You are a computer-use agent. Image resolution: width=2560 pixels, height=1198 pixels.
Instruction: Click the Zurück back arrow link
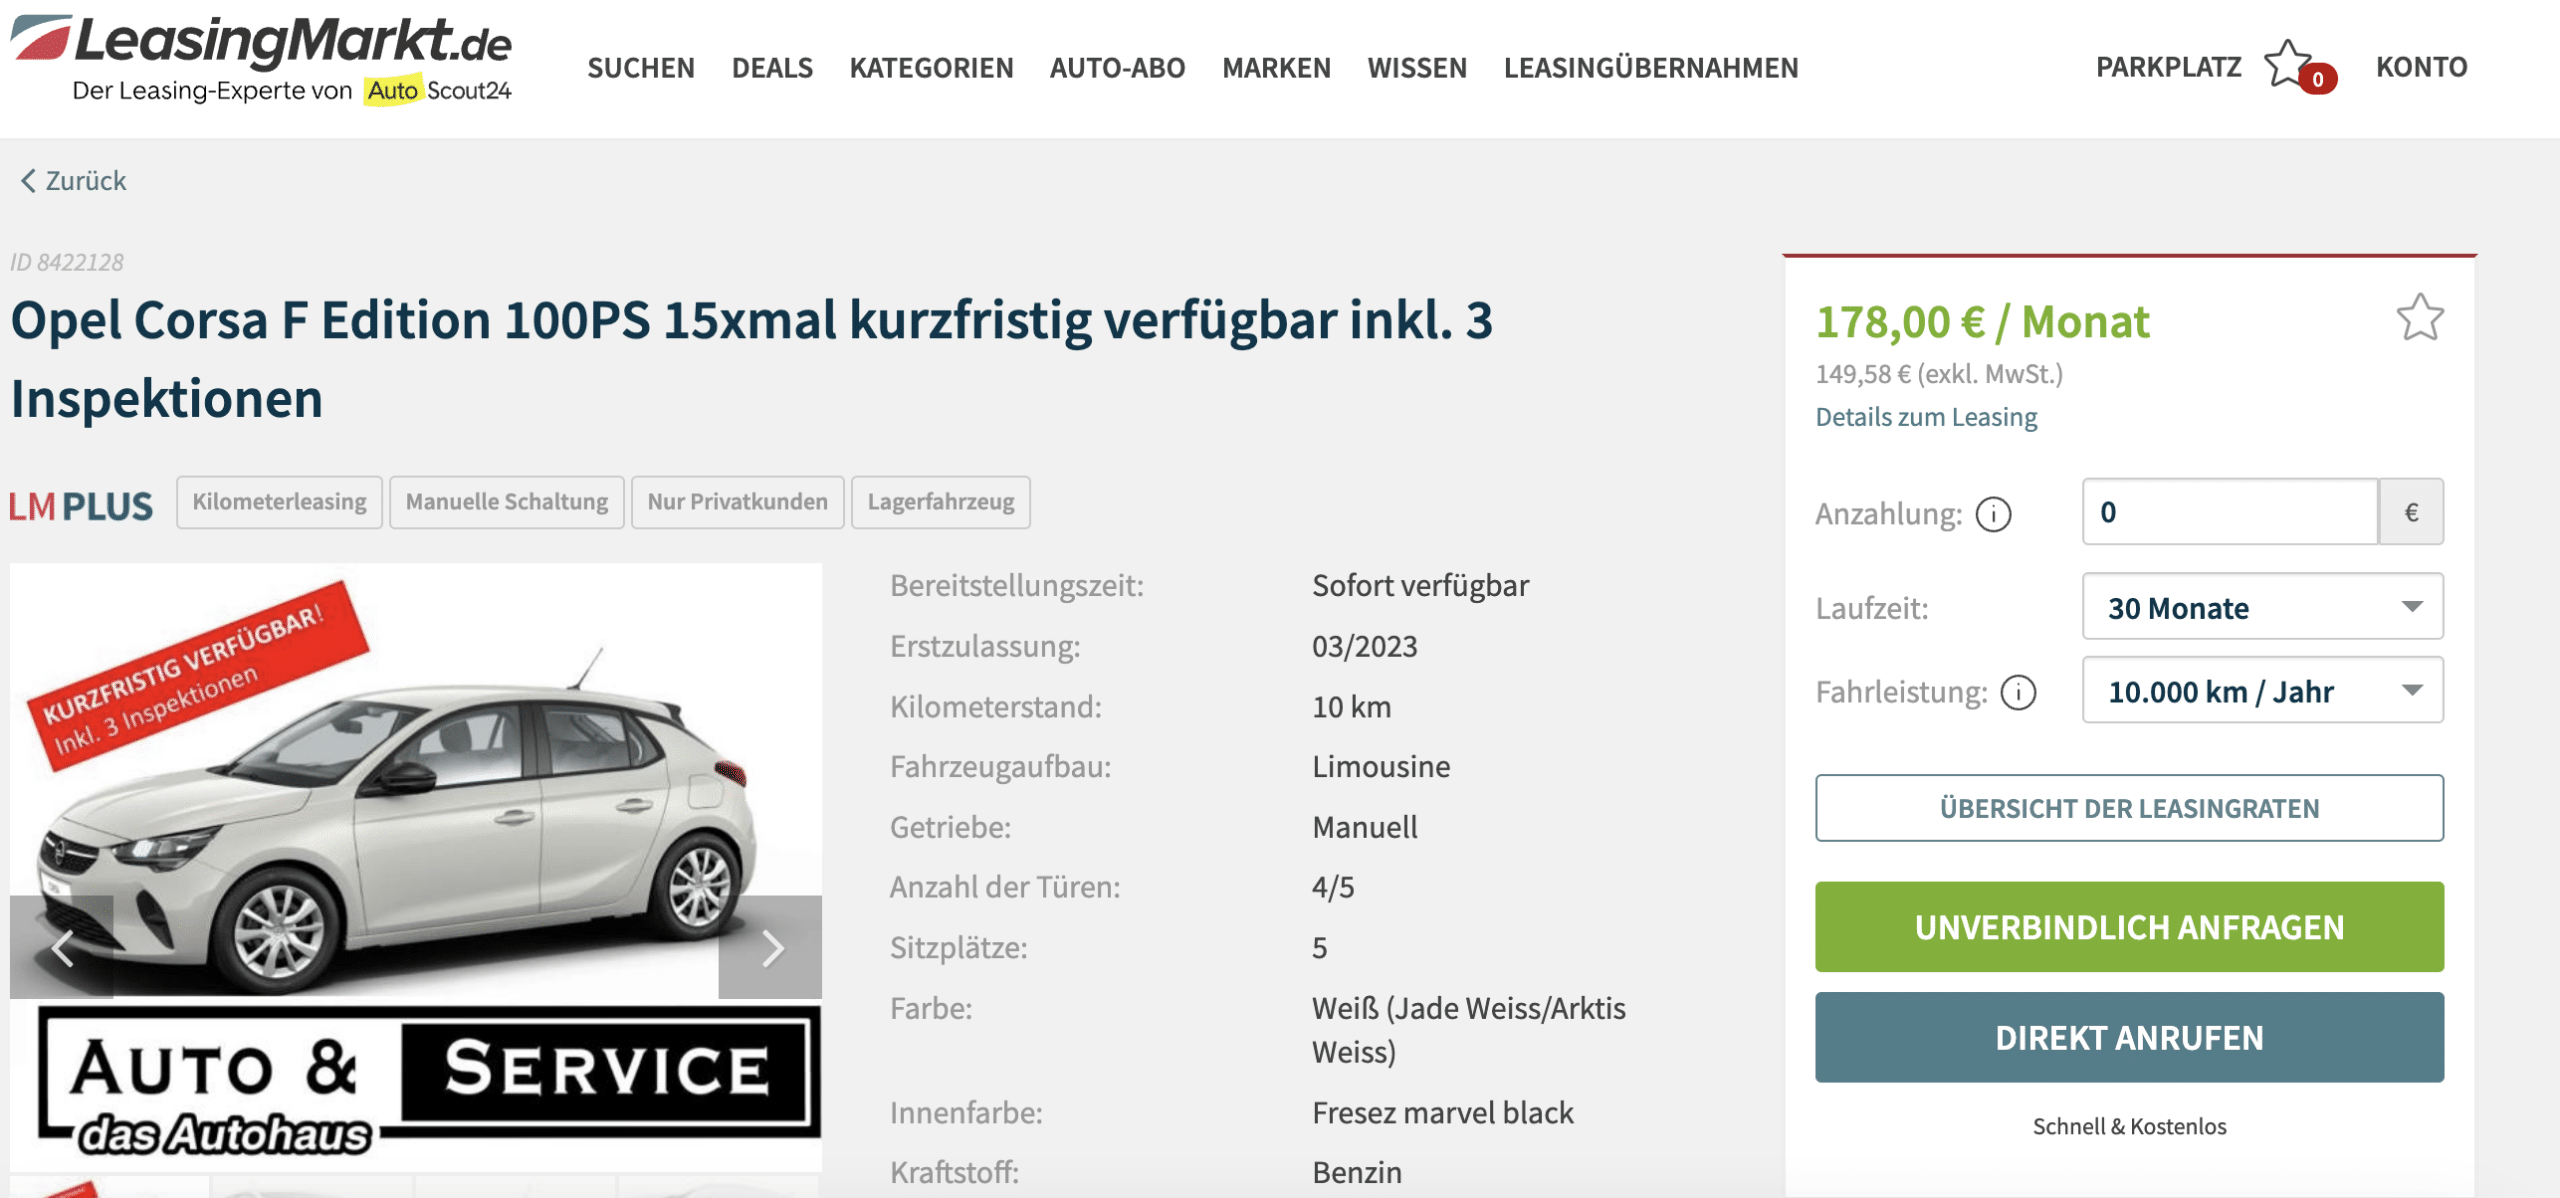click(x=73, y=181)
